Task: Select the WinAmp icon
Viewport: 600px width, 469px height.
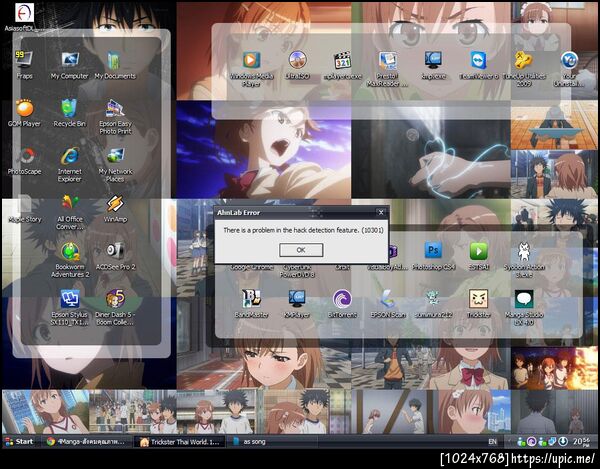Action: coord(115,208)
